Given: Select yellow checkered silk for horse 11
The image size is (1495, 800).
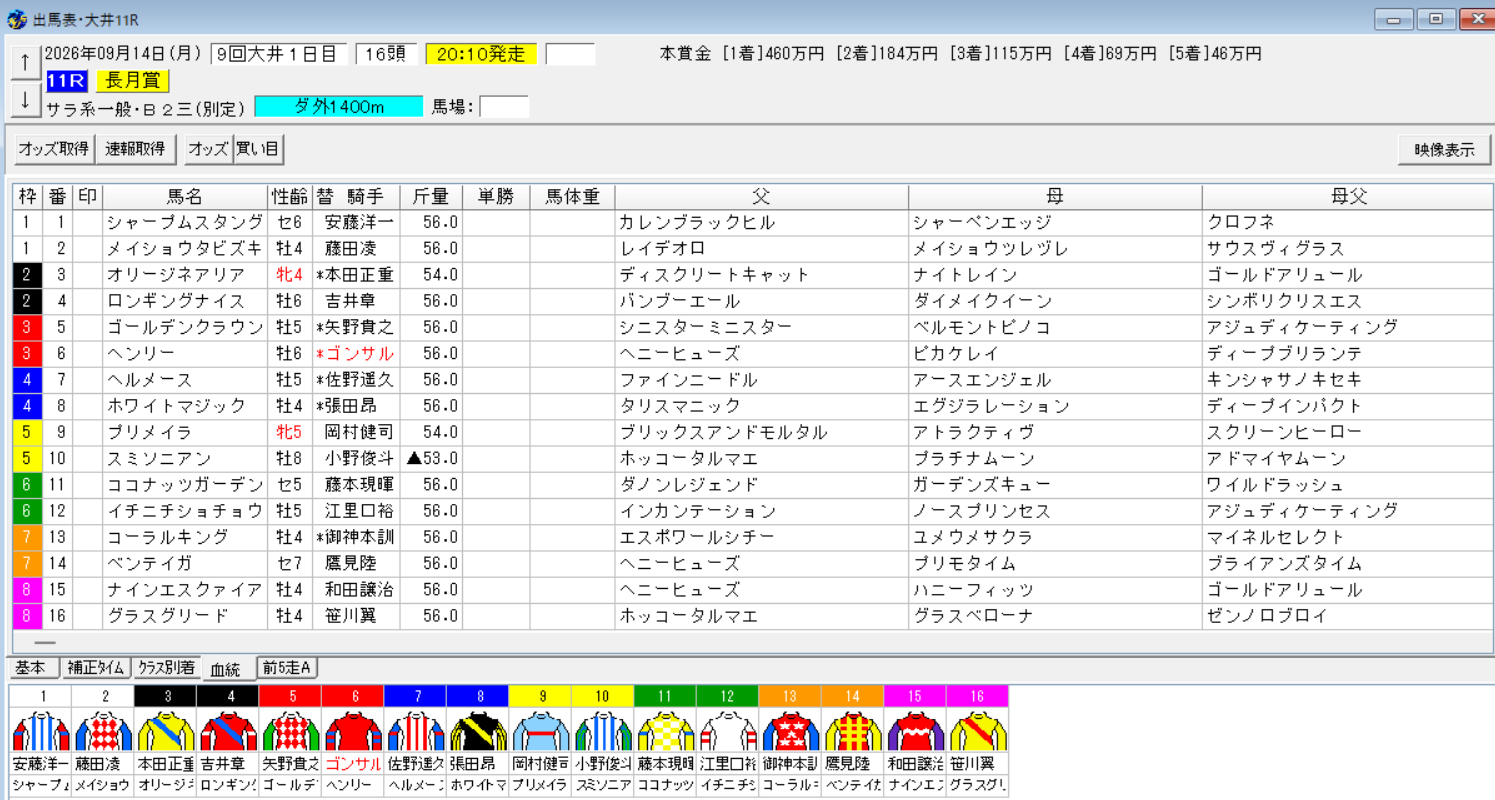Looking at the screenshot, I should [665, 731].
